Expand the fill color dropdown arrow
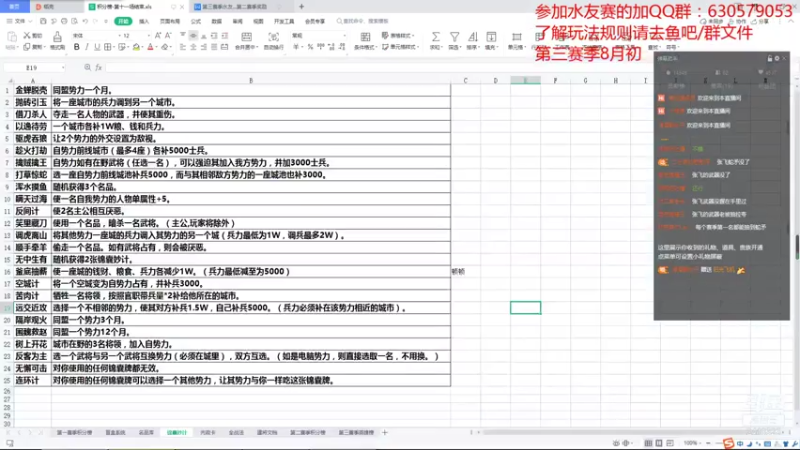 click(143, 47)
